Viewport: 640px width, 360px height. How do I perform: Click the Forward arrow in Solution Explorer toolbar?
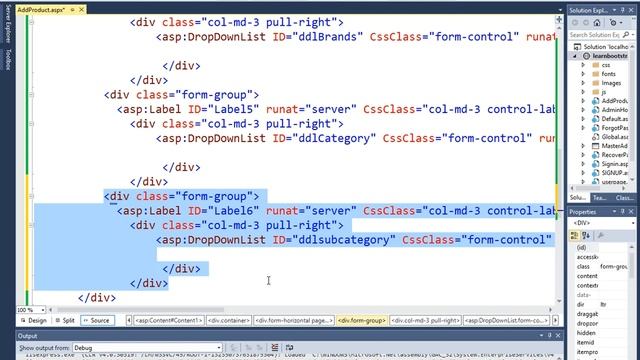586,23
